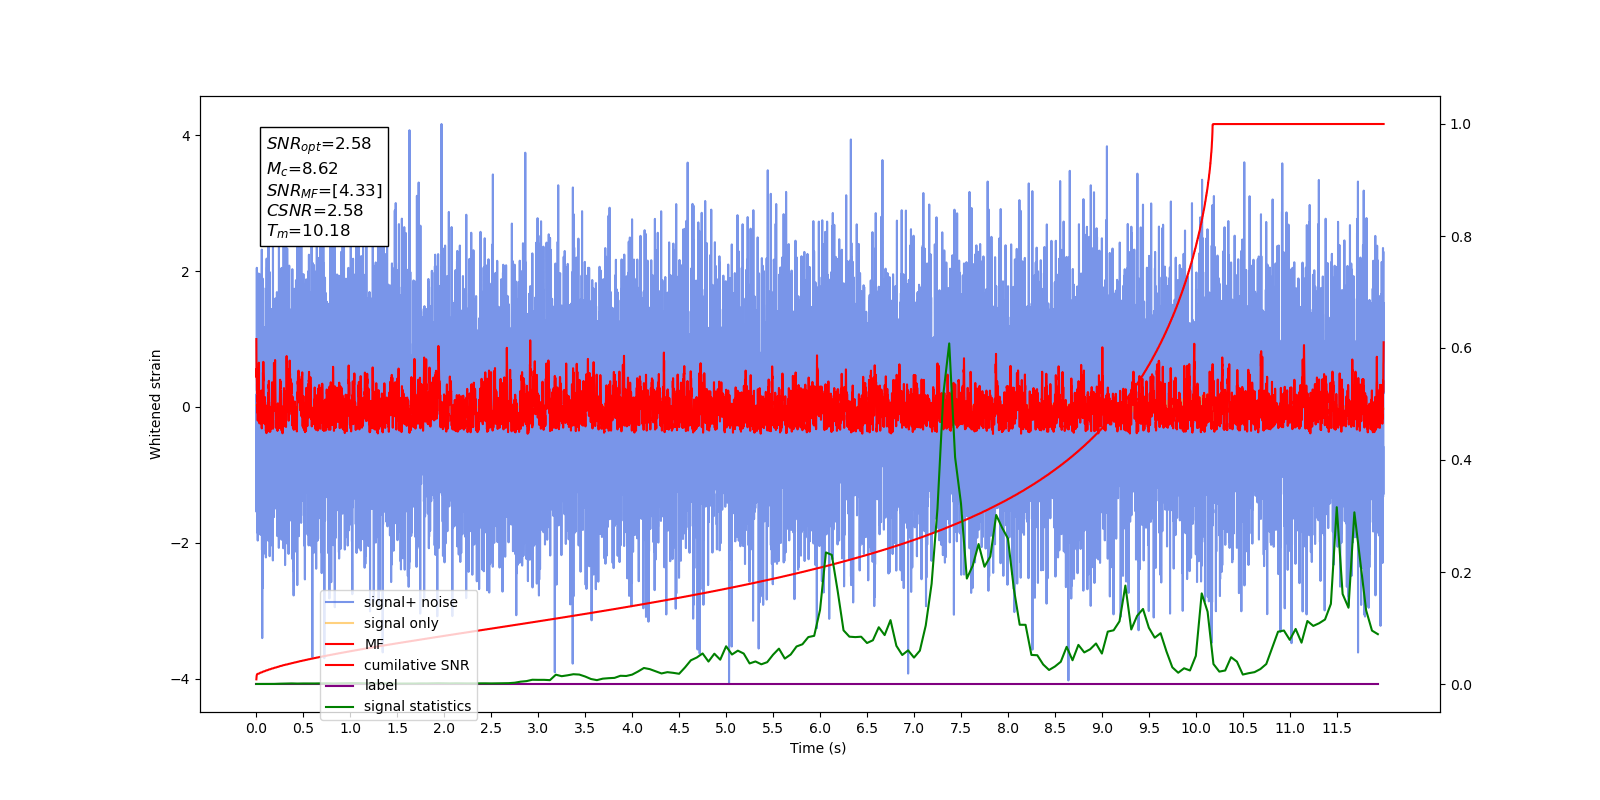Click the 11.5 tick on the time axis
1600x800 pixels.
coord(1337,728)
